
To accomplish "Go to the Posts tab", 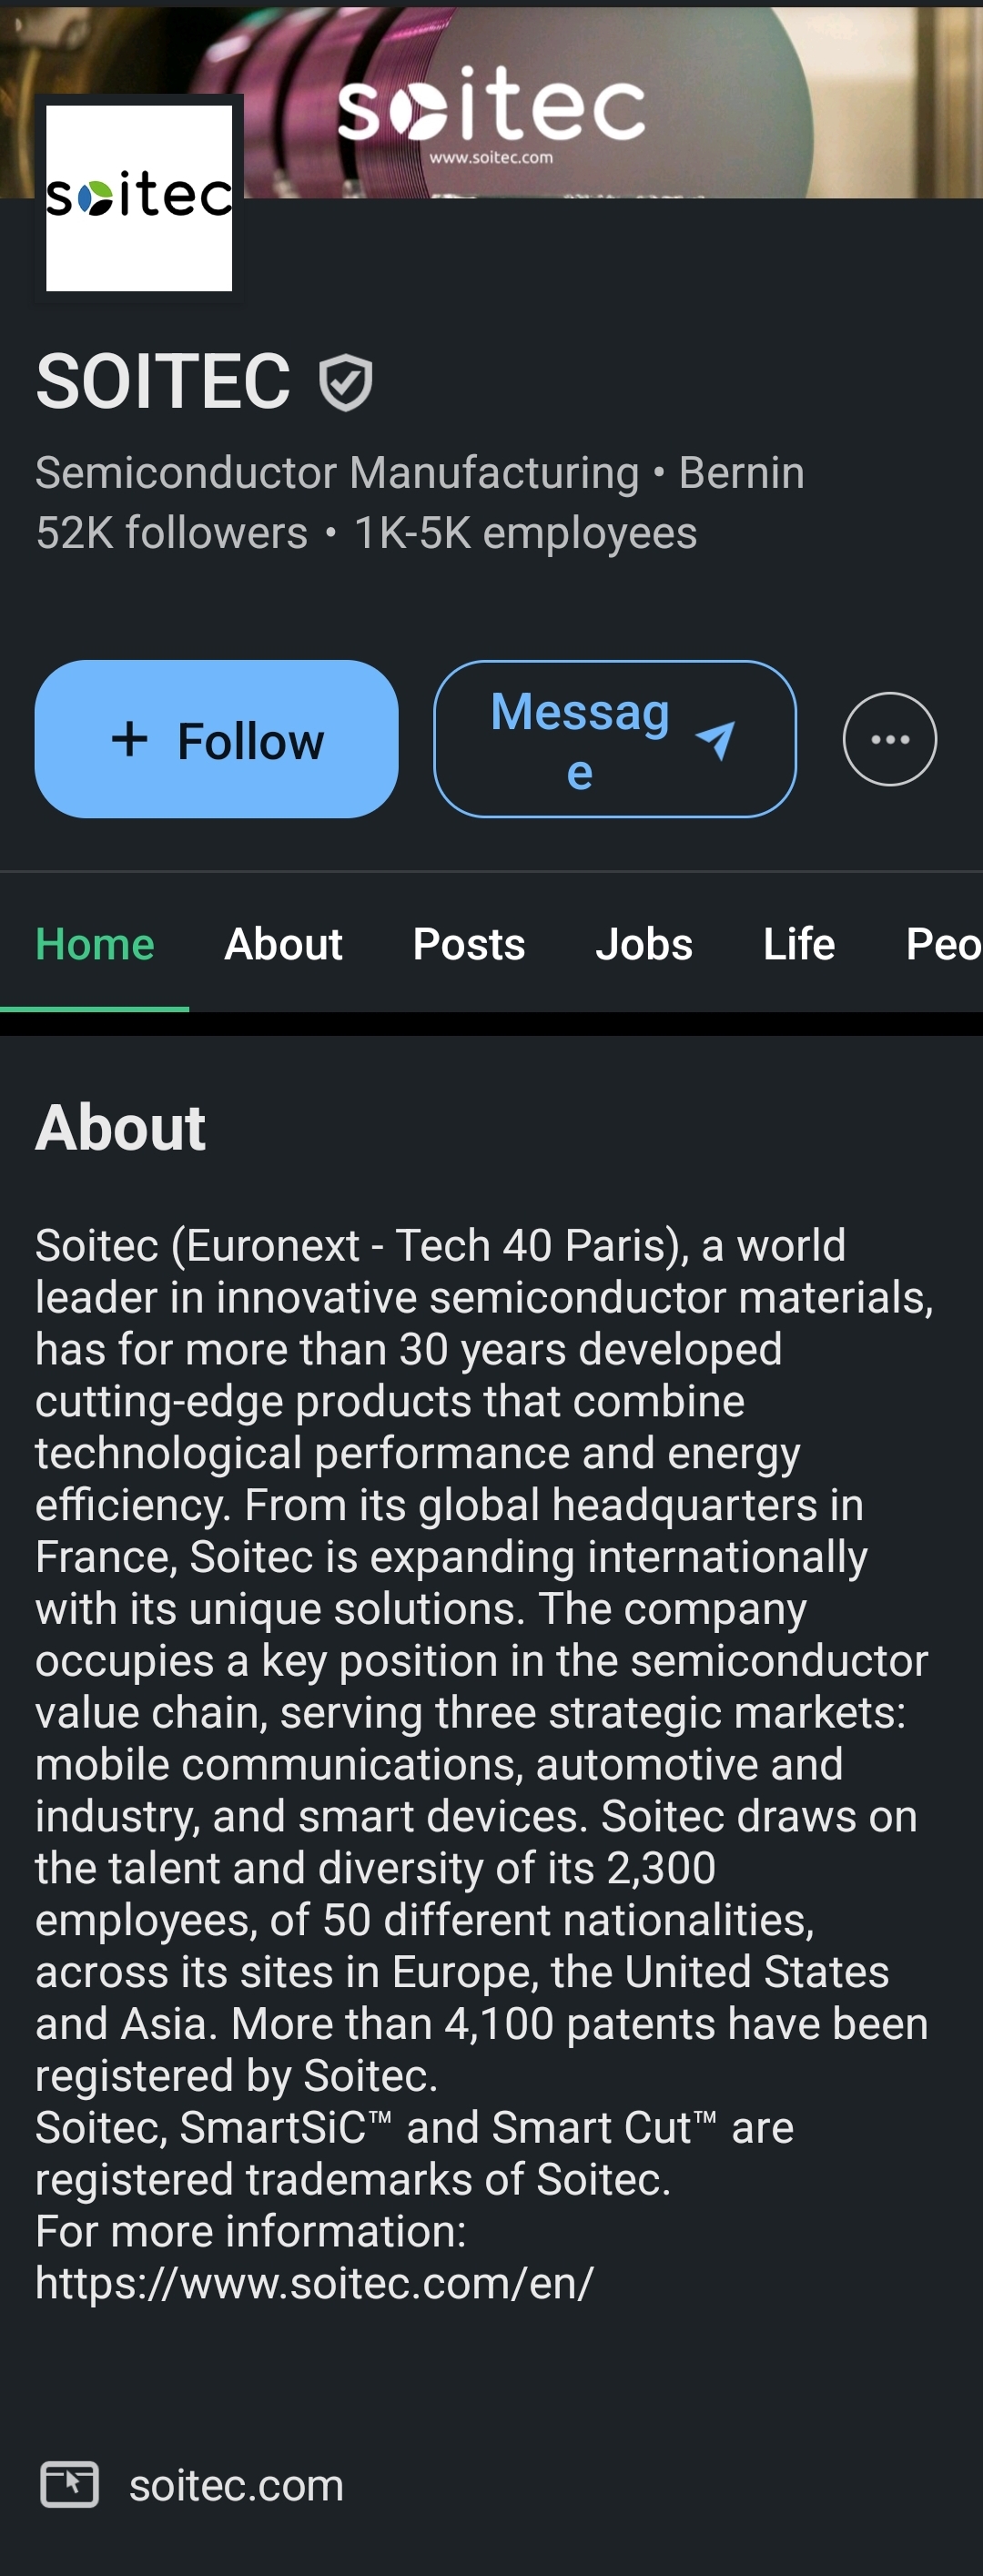I will pyautogui.click(x=469, y=944).
